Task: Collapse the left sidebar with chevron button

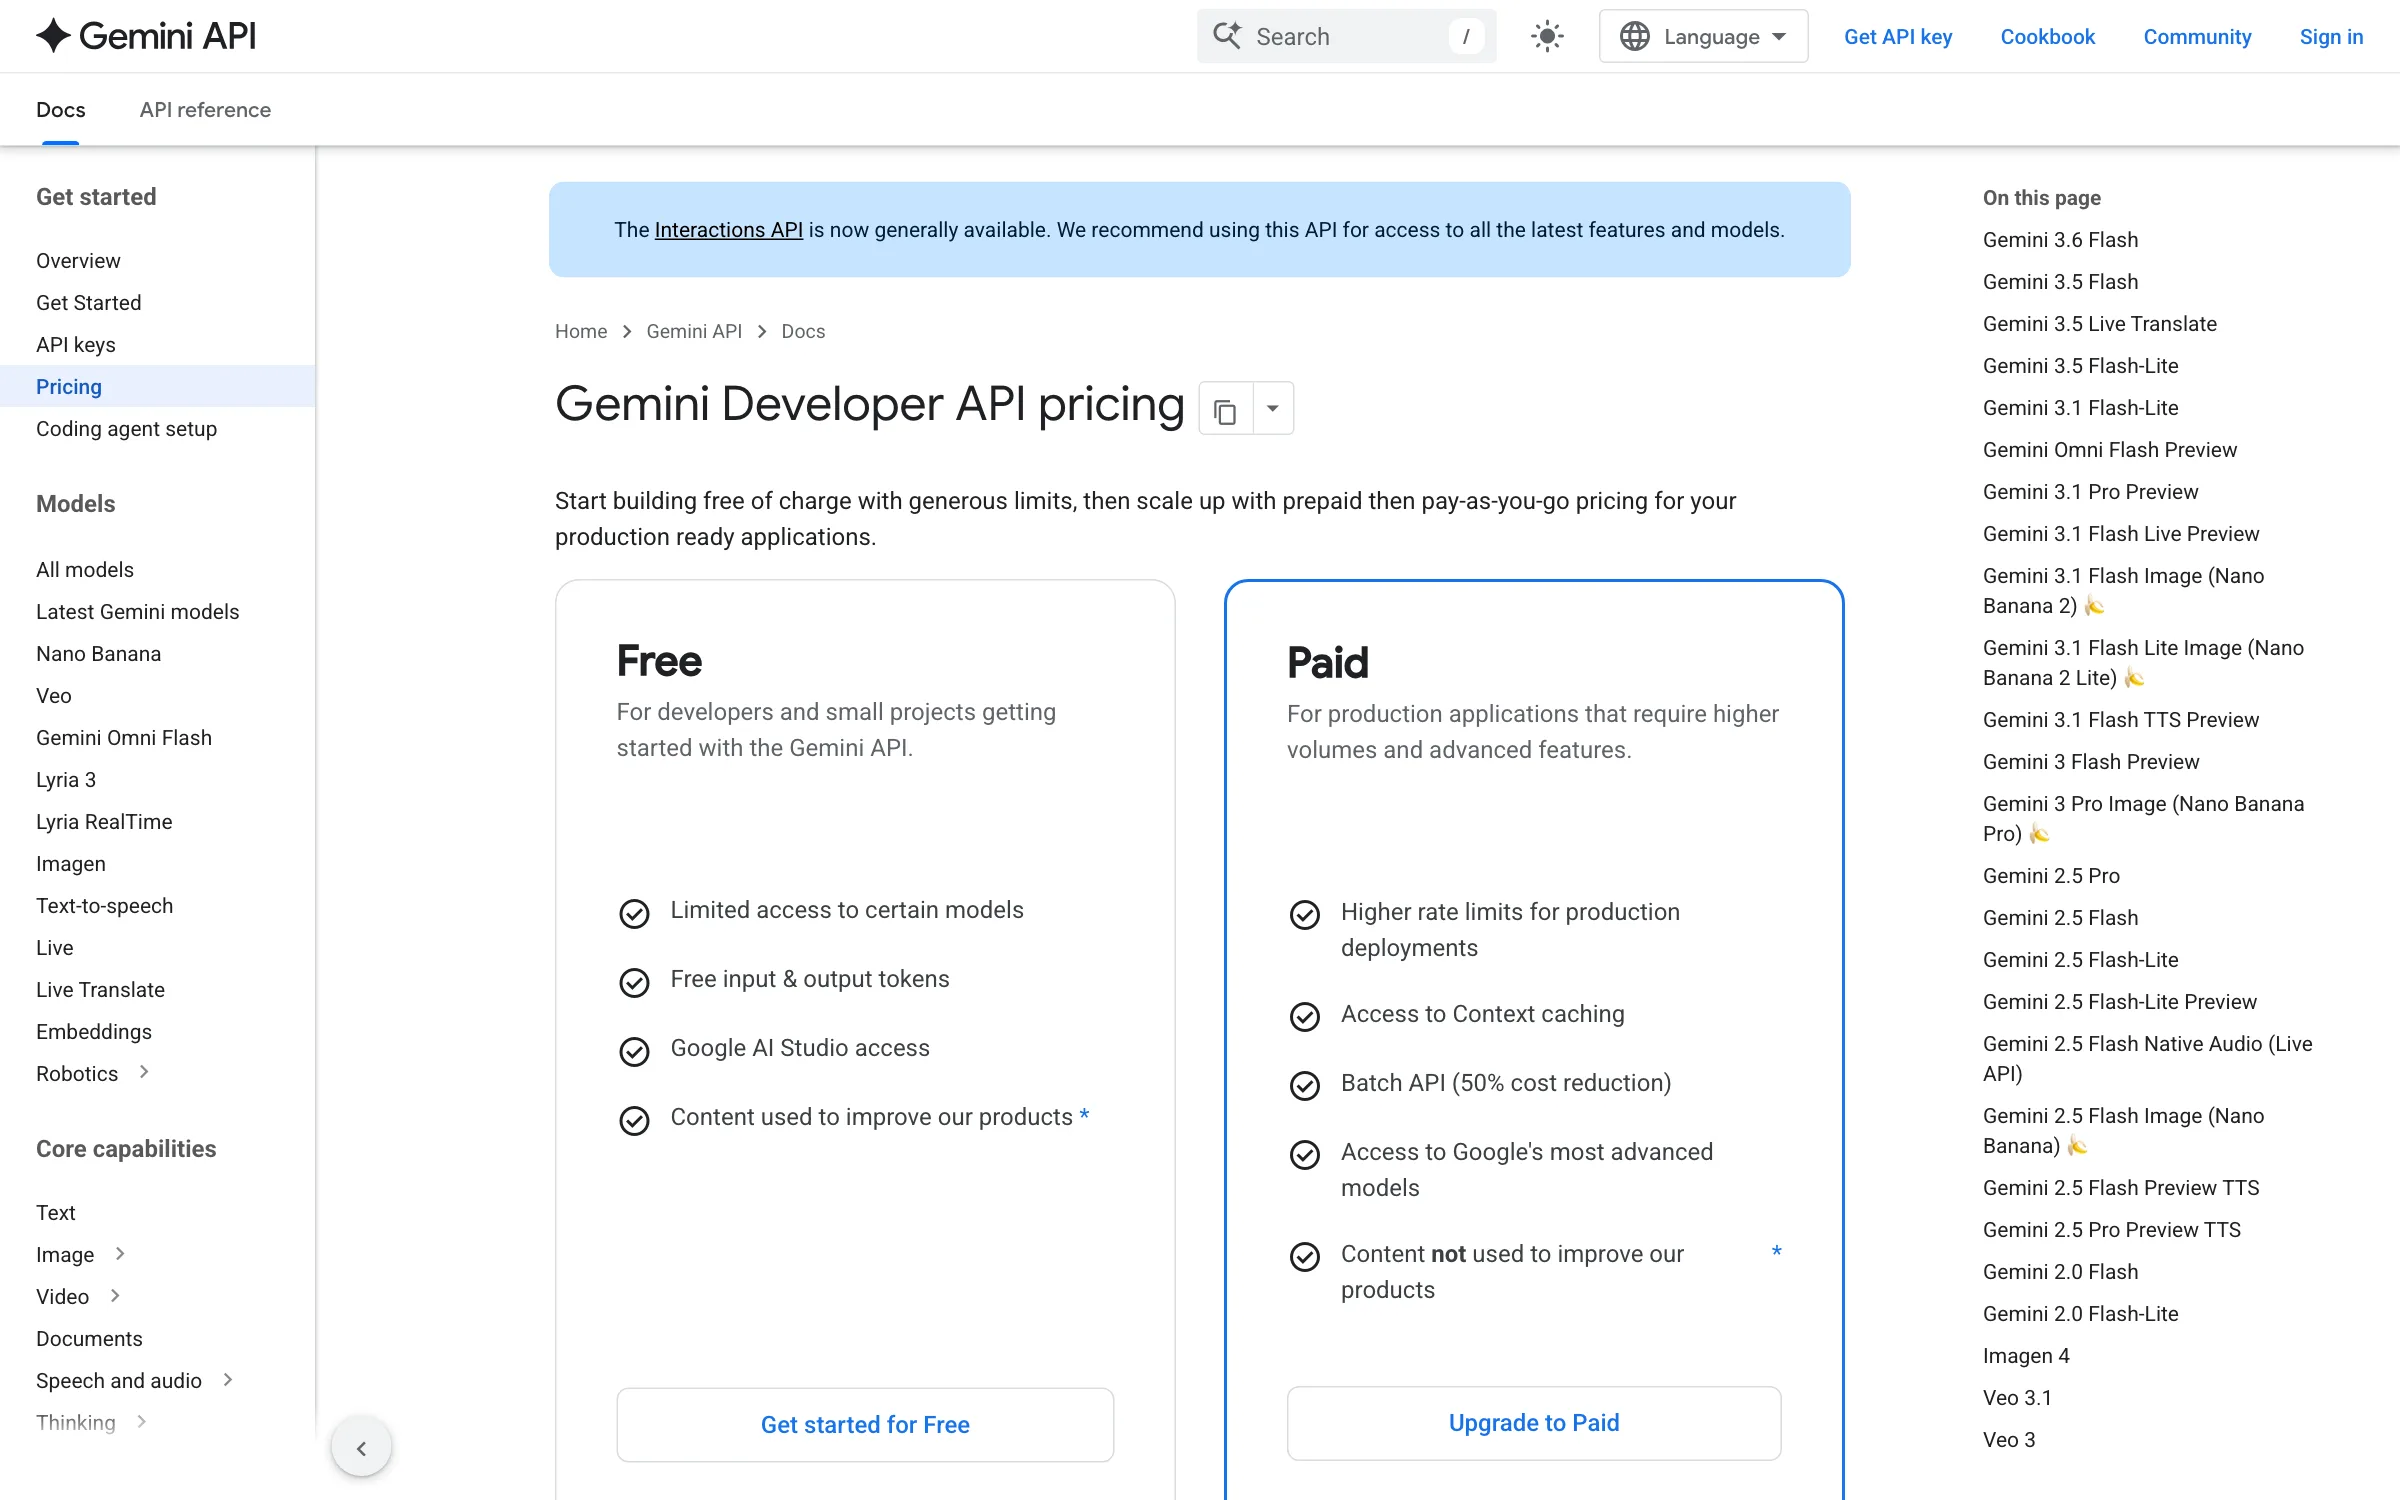Action: tap(361, 1447)
